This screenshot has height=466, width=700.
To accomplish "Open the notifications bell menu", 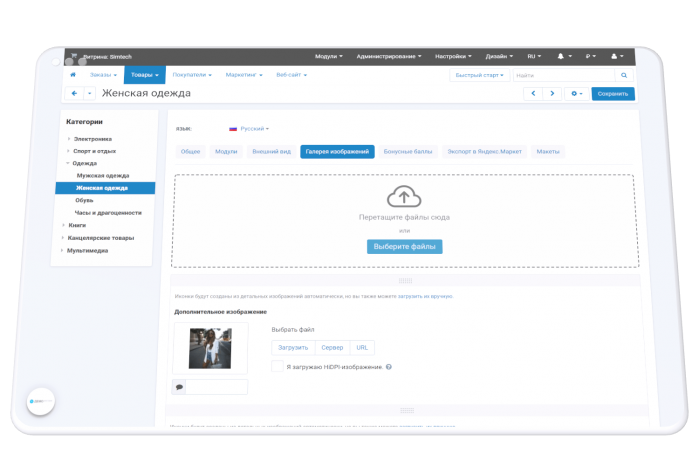I will pos(564,56).
